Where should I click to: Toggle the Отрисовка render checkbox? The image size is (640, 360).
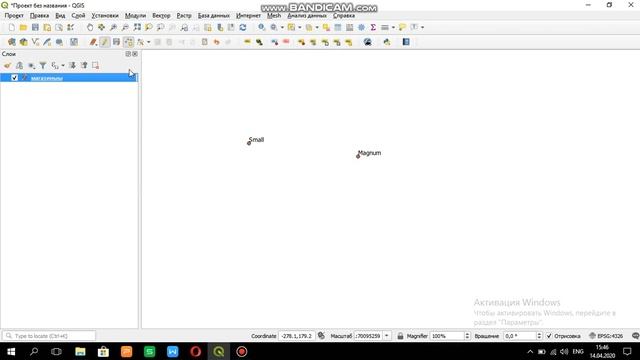pos(549,336)
